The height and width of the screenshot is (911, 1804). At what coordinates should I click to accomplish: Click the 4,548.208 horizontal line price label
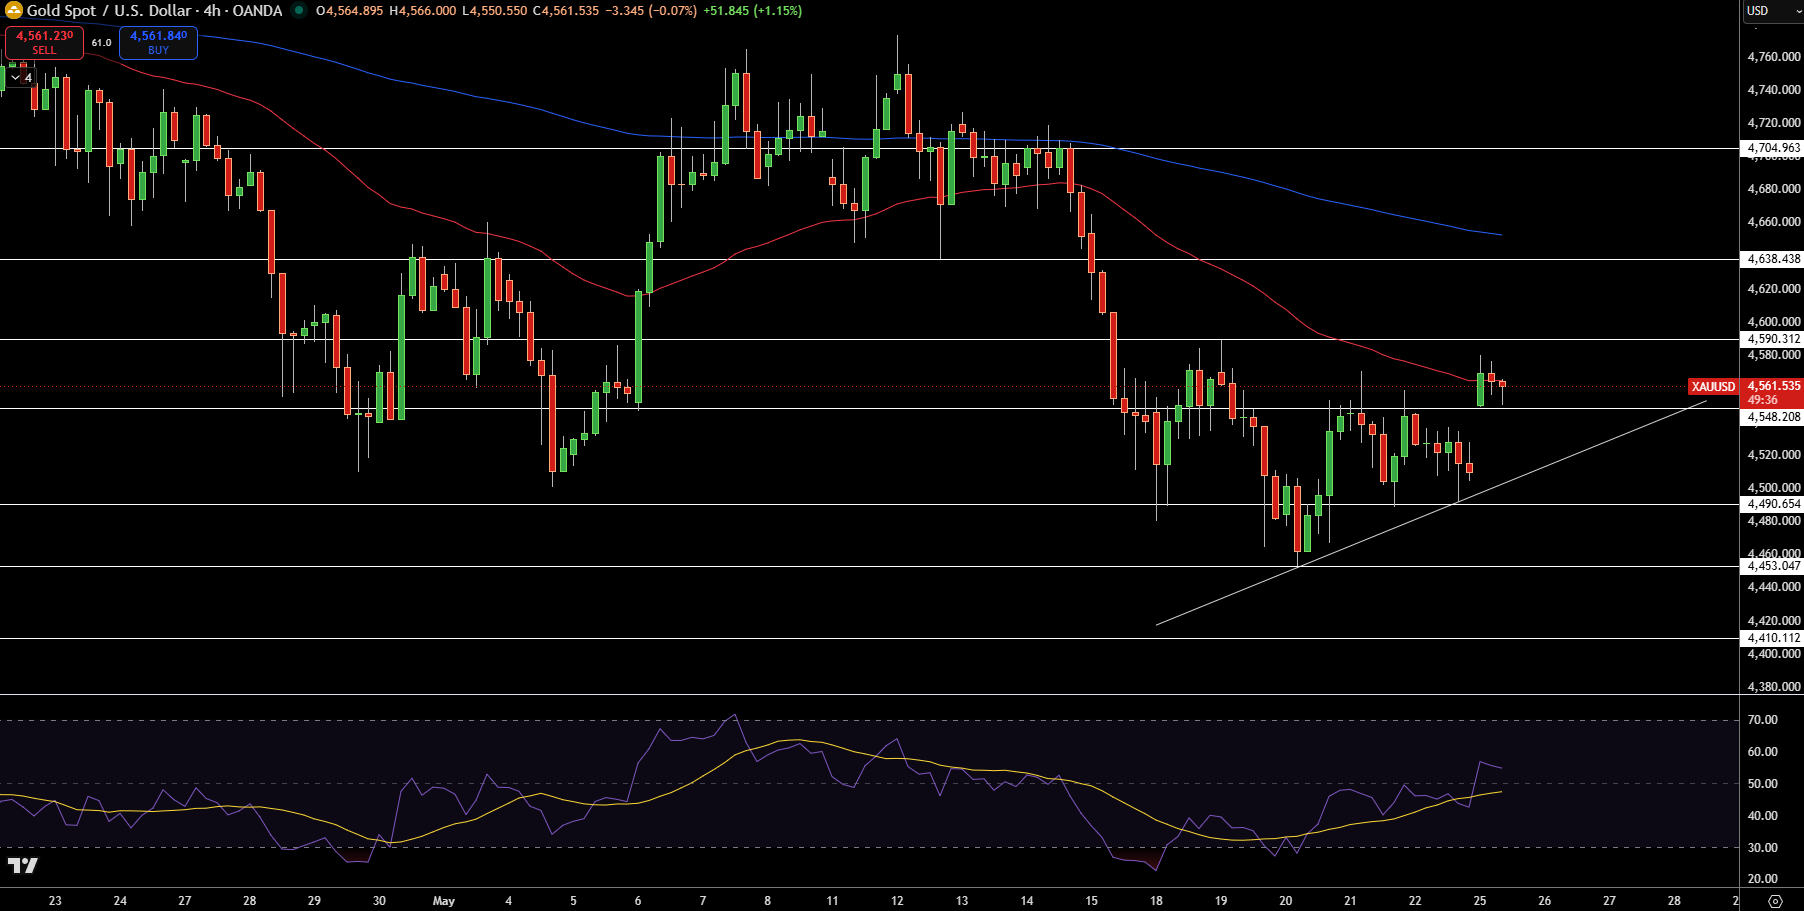click(1773, 417)
